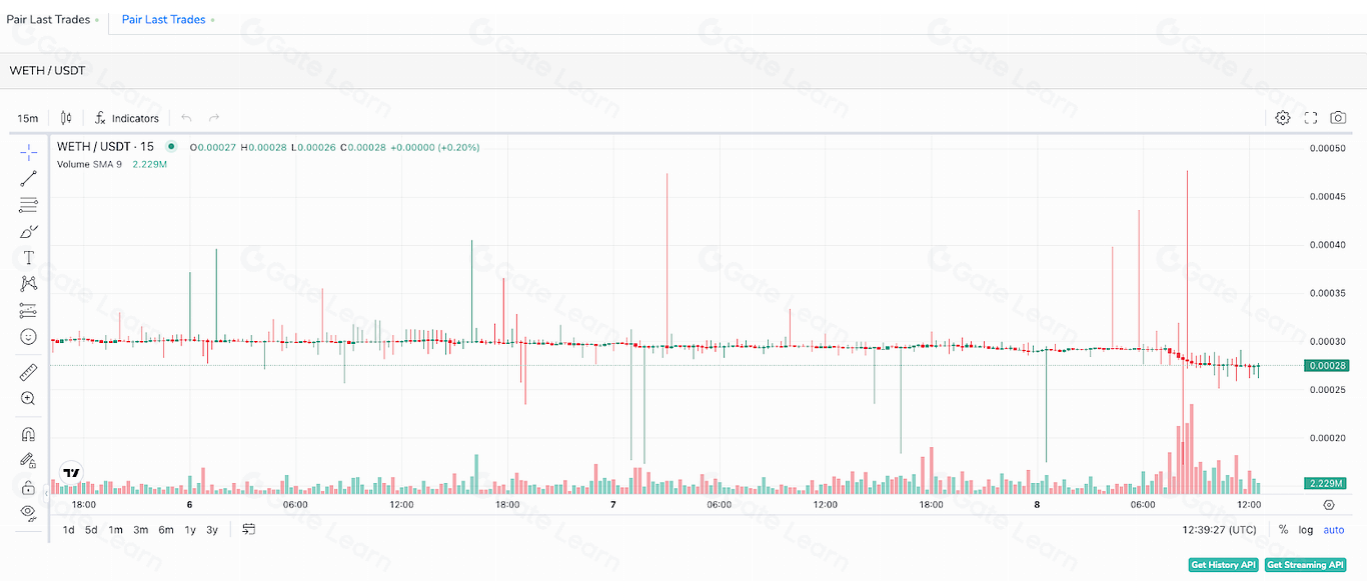Select the ruler measure tool
The height and width of the screenshot is (581, 1367).
28,373
